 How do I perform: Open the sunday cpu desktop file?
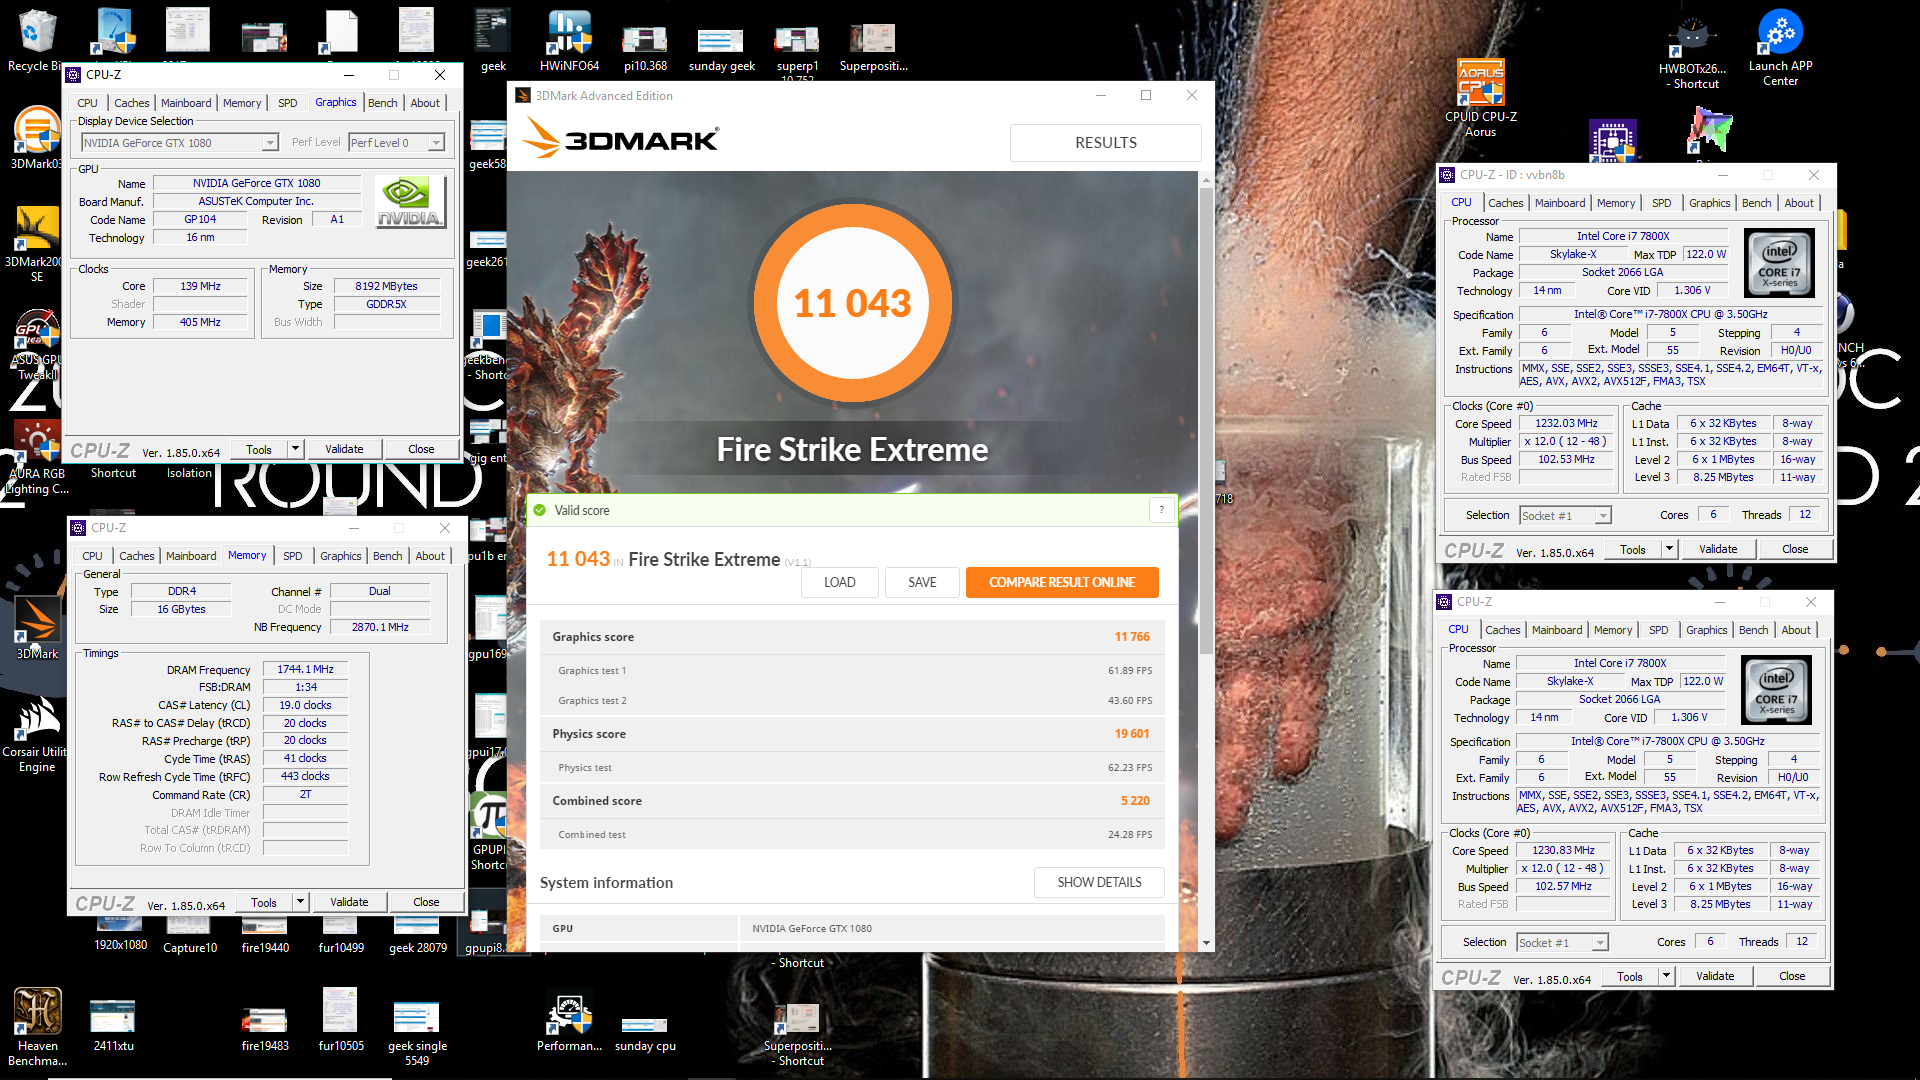[645, 1033]
